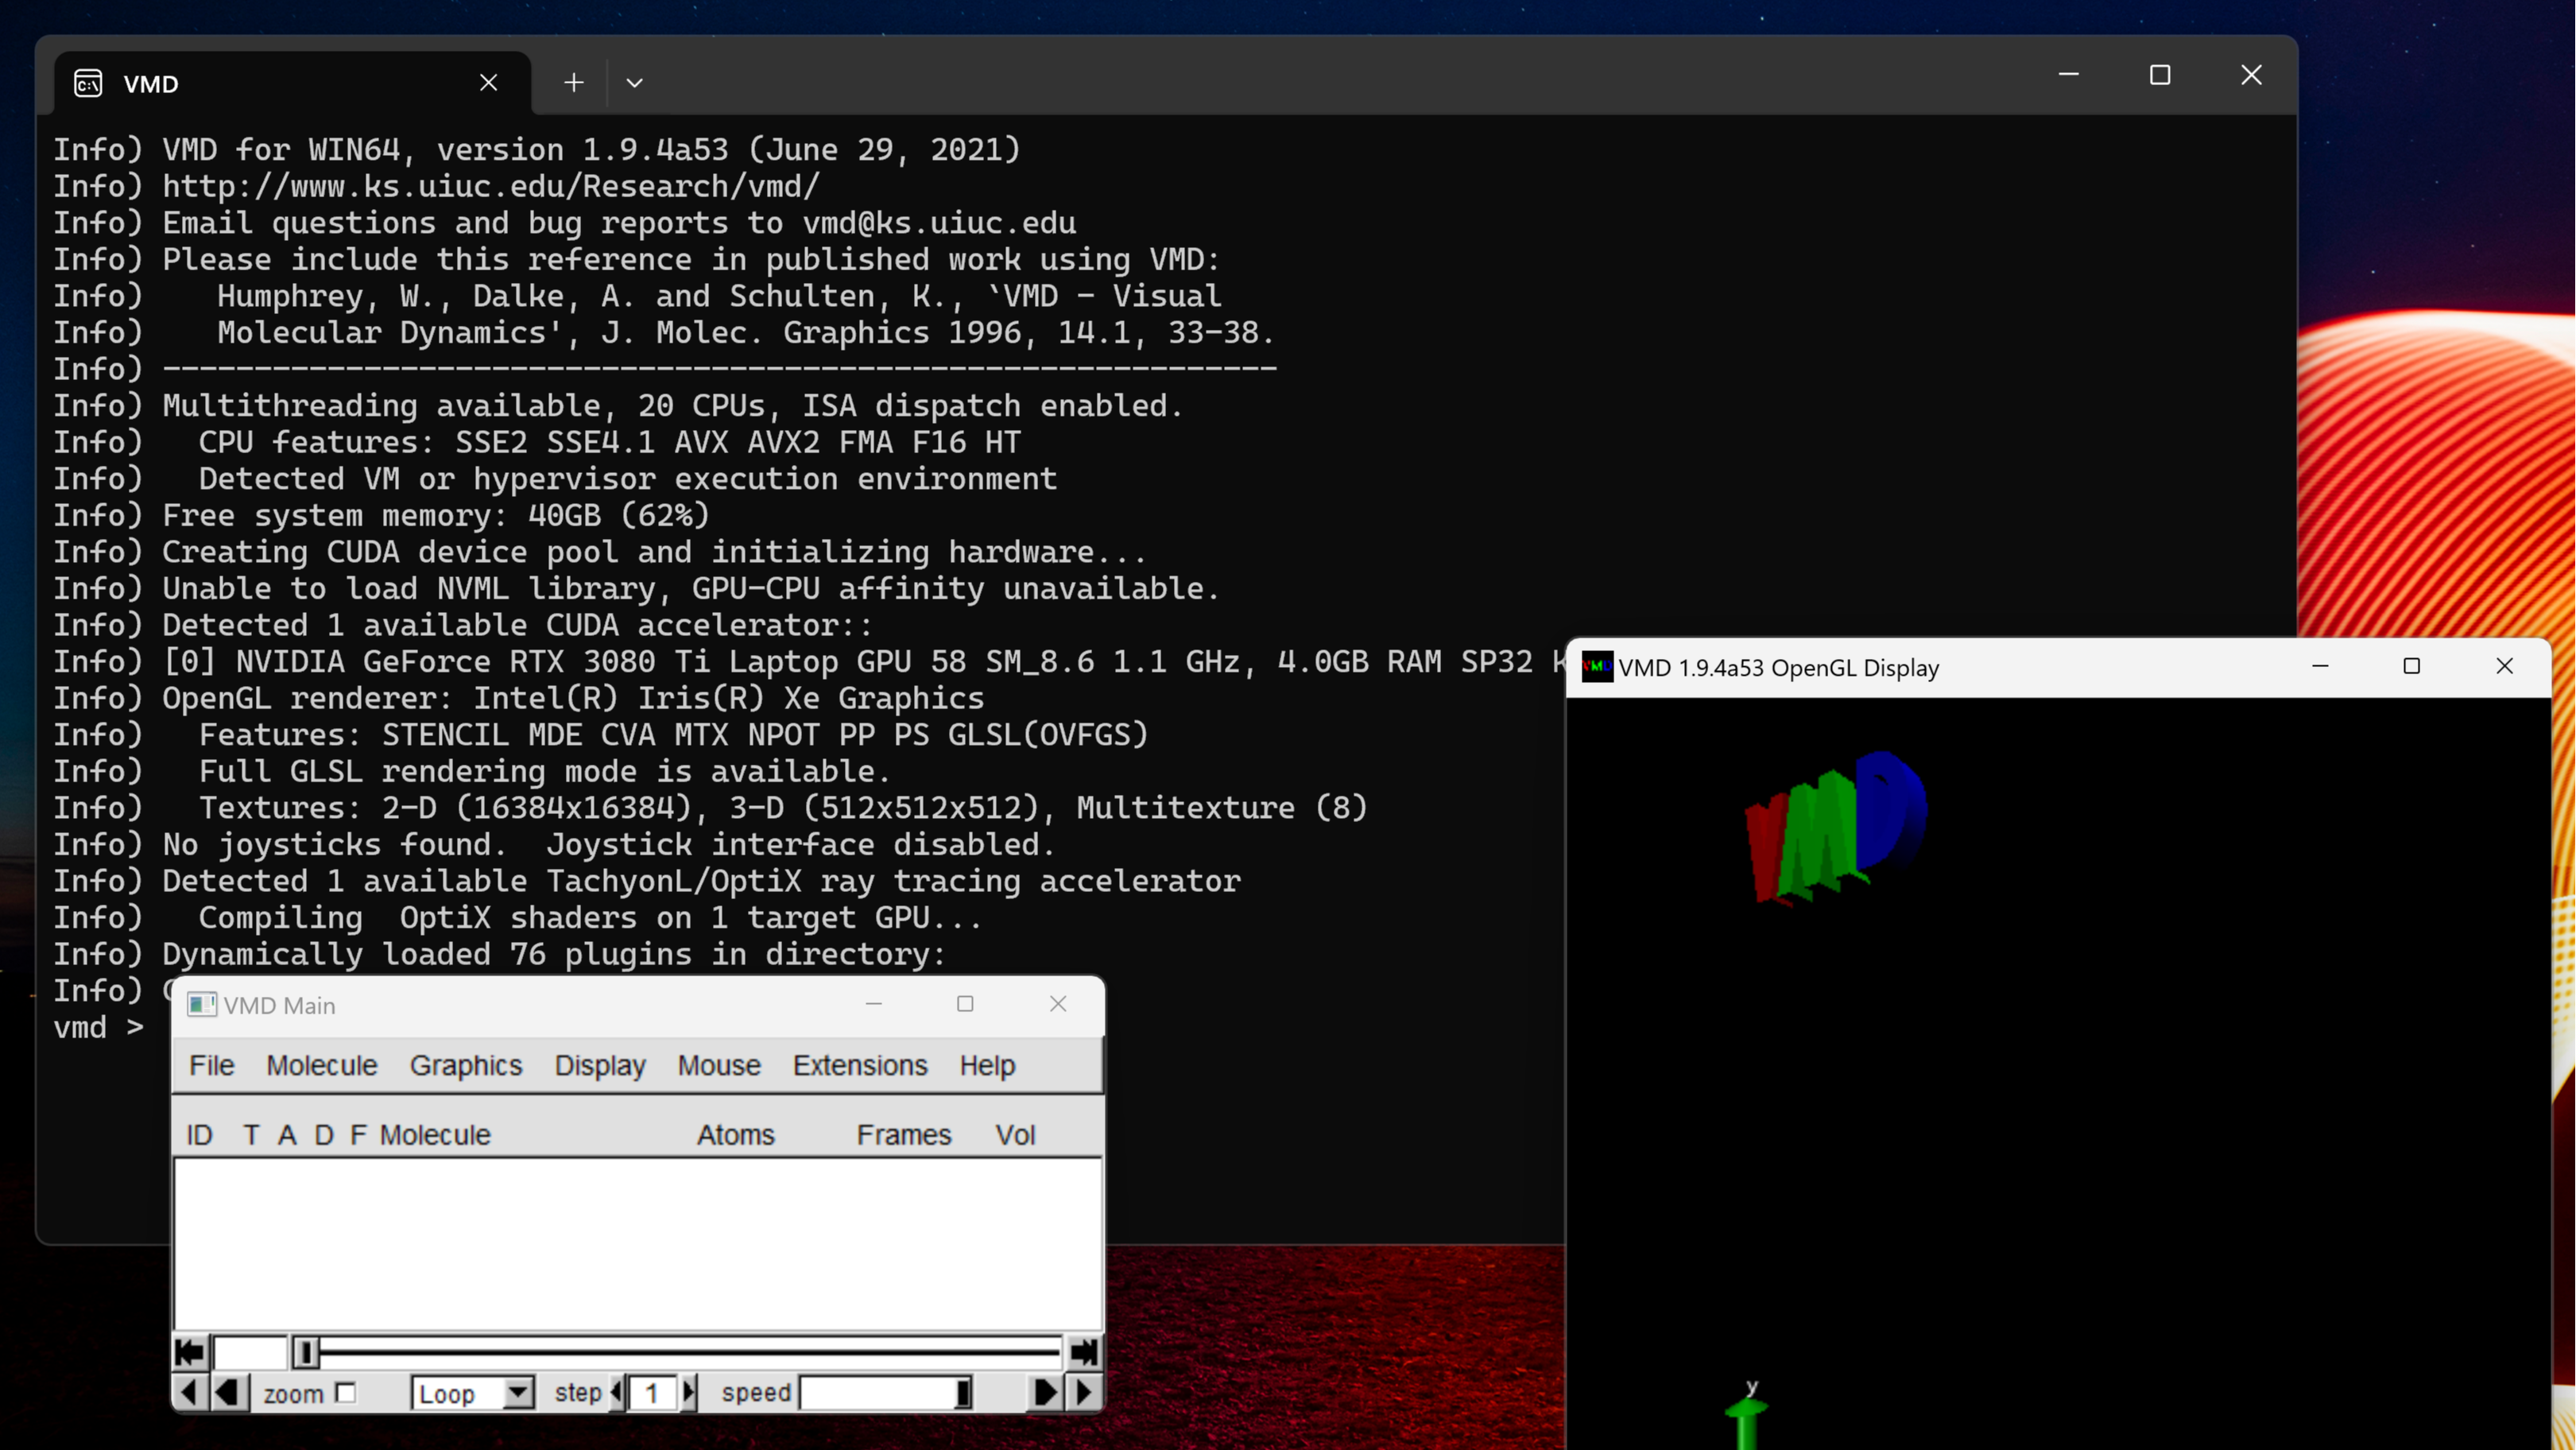Drag the frame scrubber timeline slider
2576x1450 pixels.
[x=306, y=1351]
